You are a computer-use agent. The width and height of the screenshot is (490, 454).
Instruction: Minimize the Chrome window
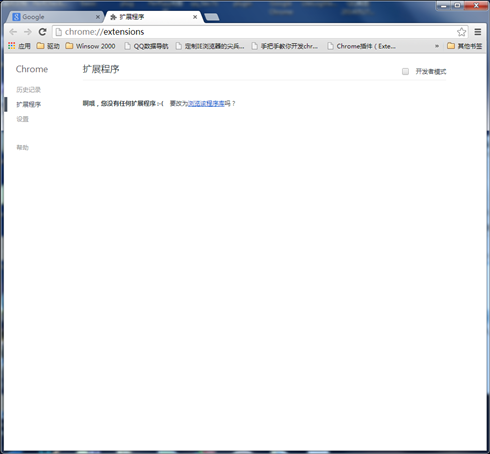444,5
